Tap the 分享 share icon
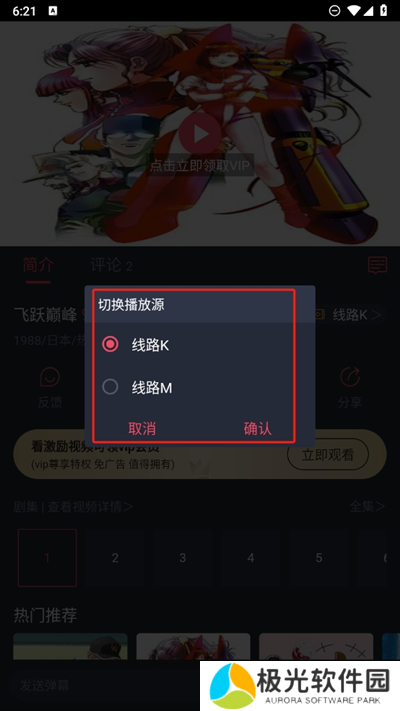The width and height of the screenshot is (400, 711). 350,377
